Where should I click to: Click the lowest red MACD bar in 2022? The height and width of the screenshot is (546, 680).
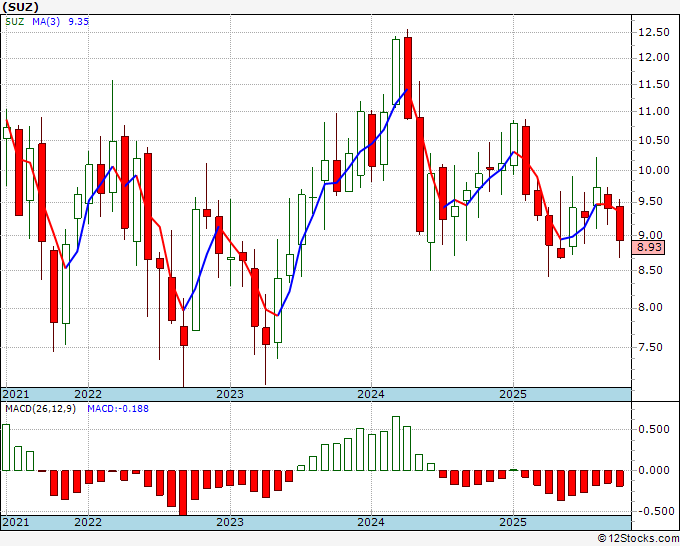[183, 493]
